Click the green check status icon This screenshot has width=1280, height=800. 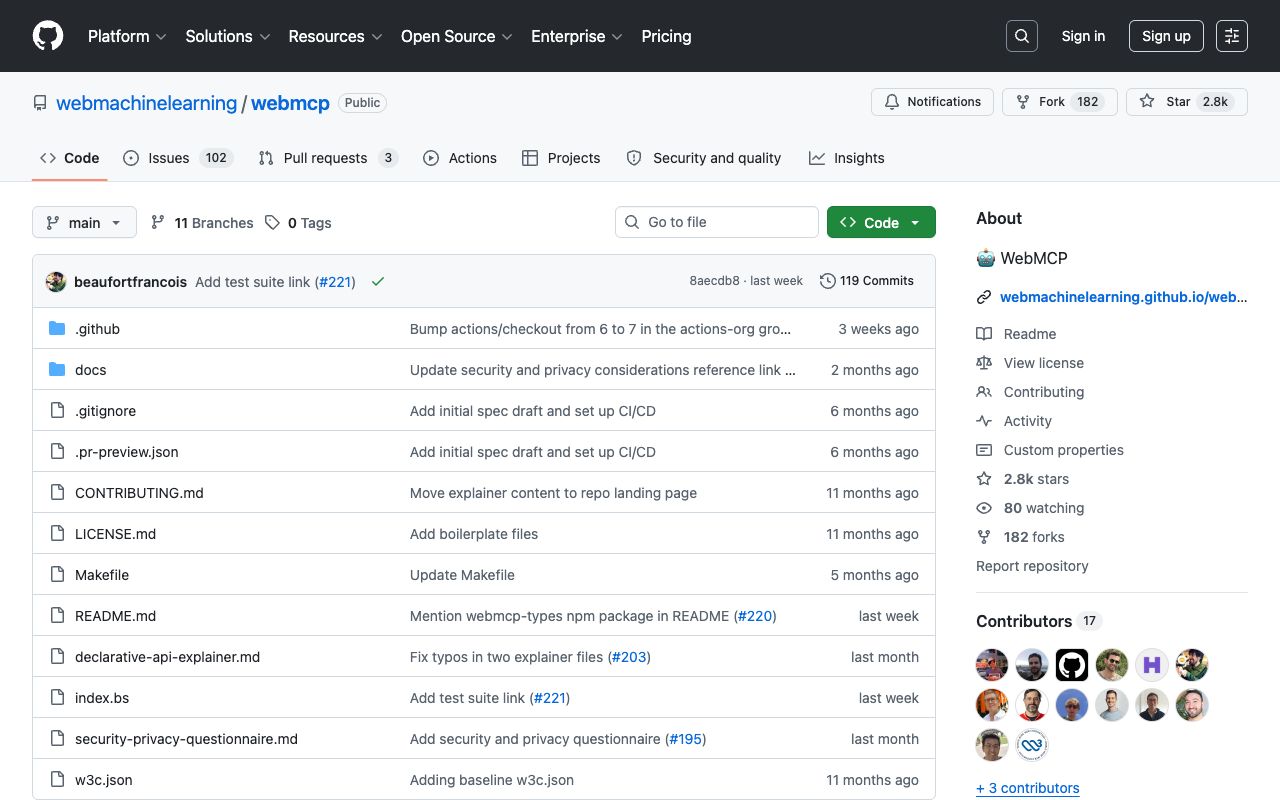click(378, 282)
